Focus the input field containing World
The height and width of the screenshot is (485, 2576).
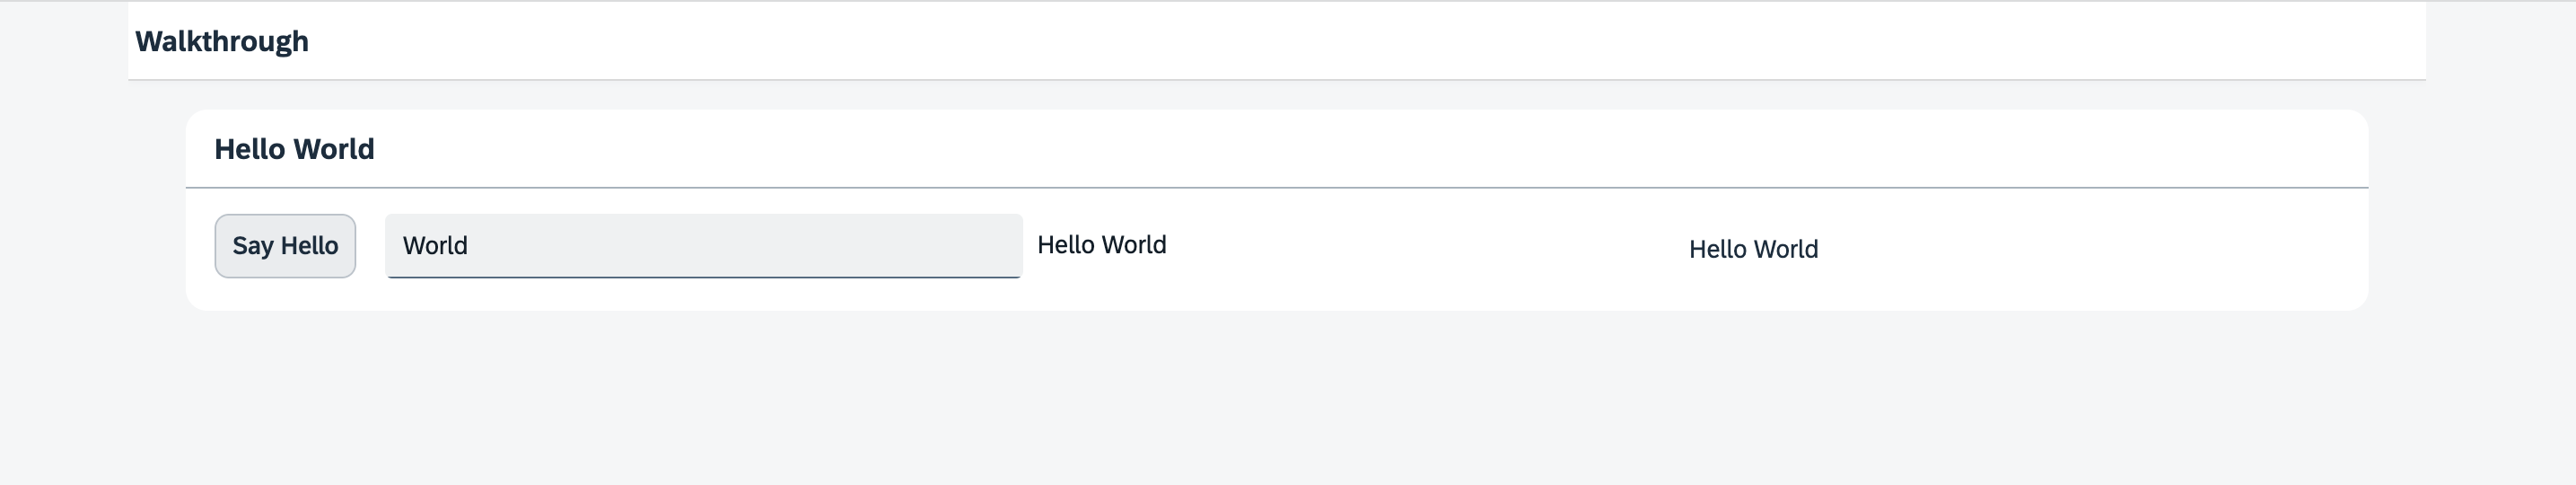coord(703,245)
